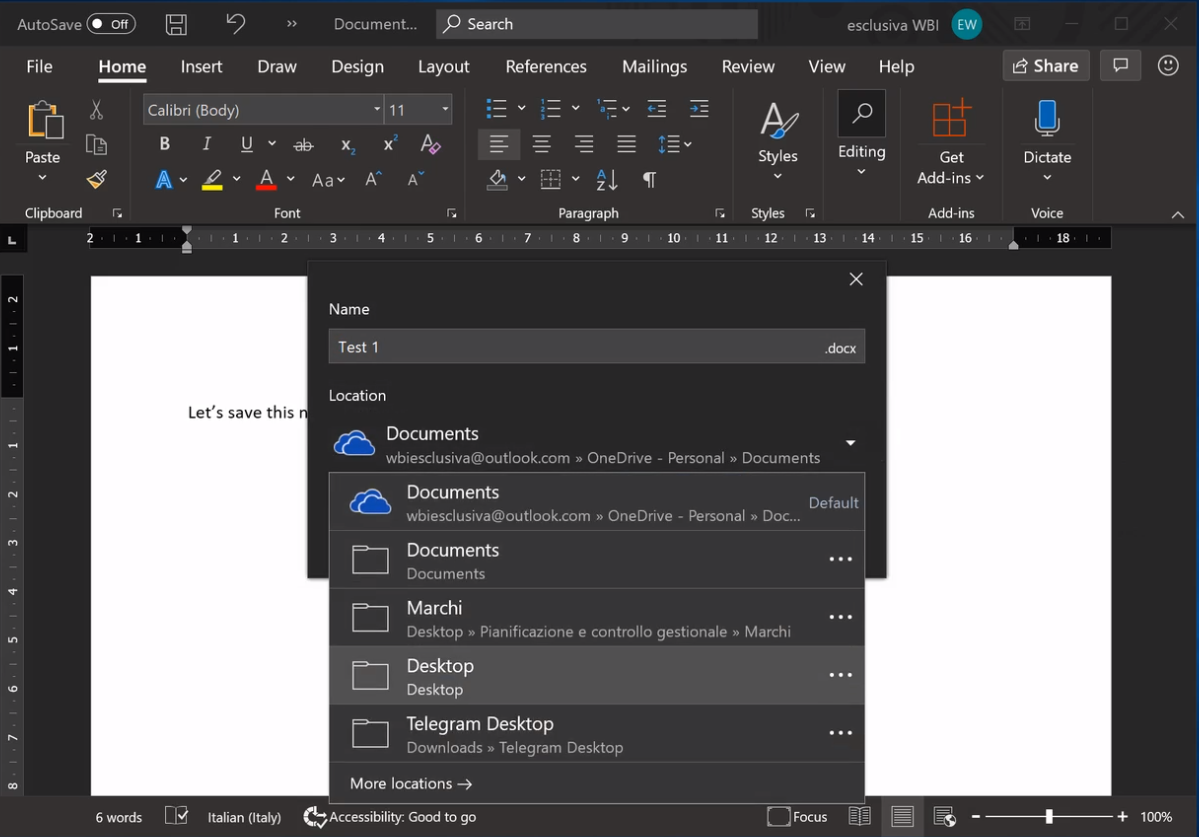Justify the paragraph text
The width and height of the screenshot is (1199, 837).
(626, 144)
